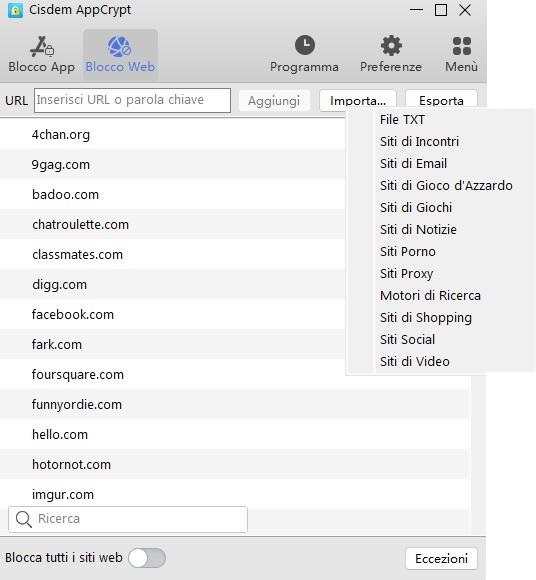Select imgur.com row
Screen dimensions: 536x580
click(x=235, y=494)
